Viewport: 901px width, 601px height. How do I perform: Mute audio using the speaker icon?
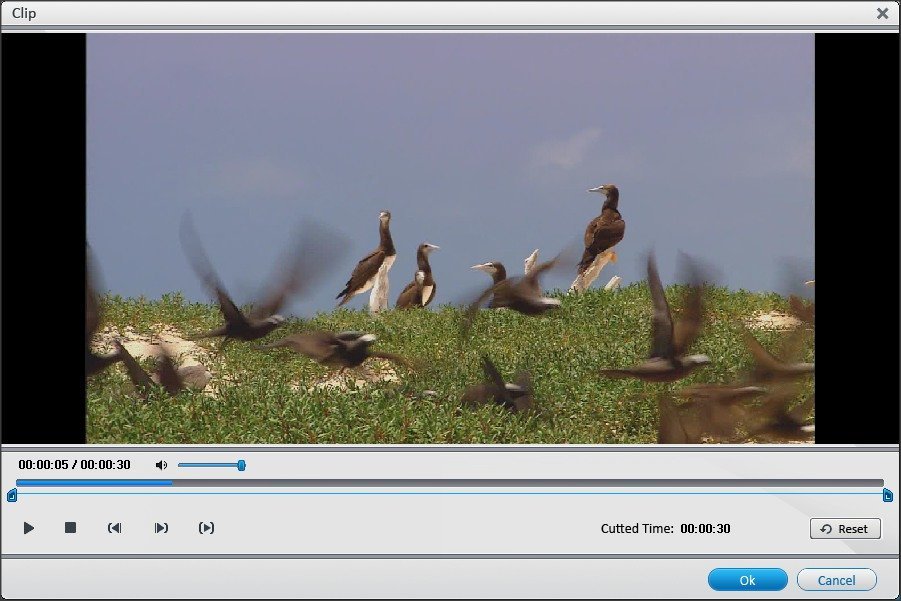tap(162, 464)
